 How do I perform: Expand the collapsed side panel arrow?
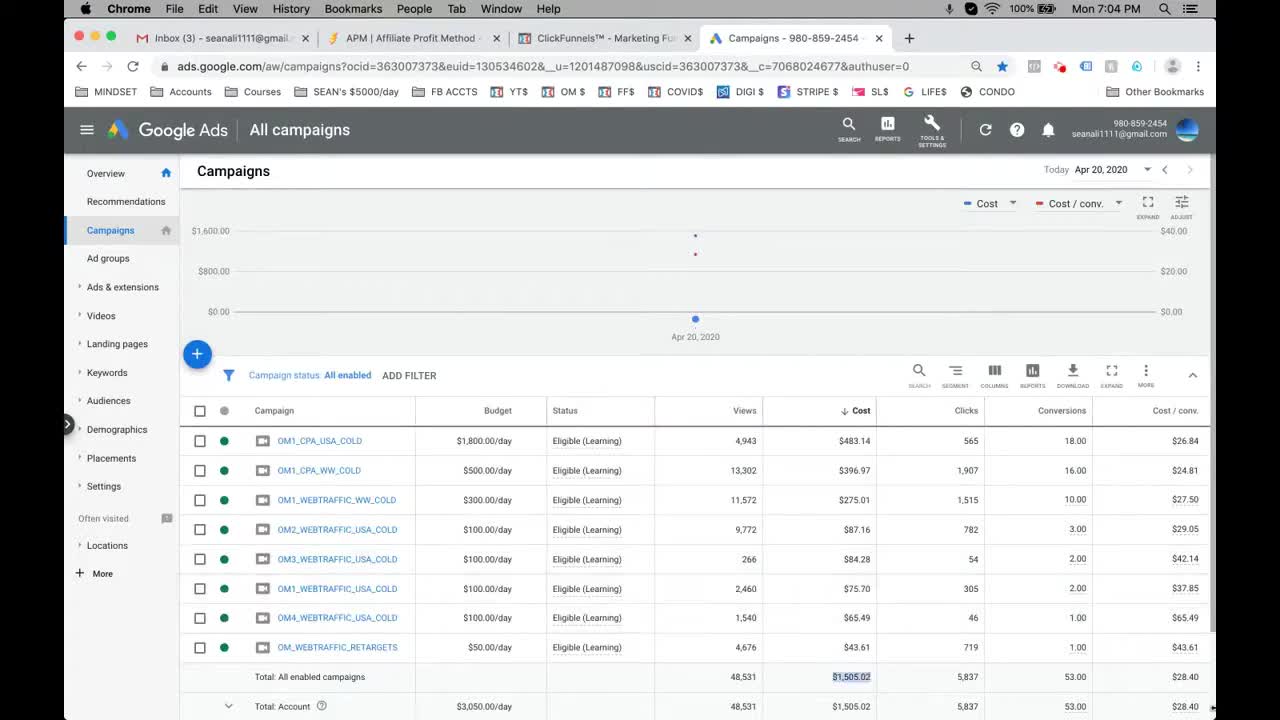coord(68,424)
